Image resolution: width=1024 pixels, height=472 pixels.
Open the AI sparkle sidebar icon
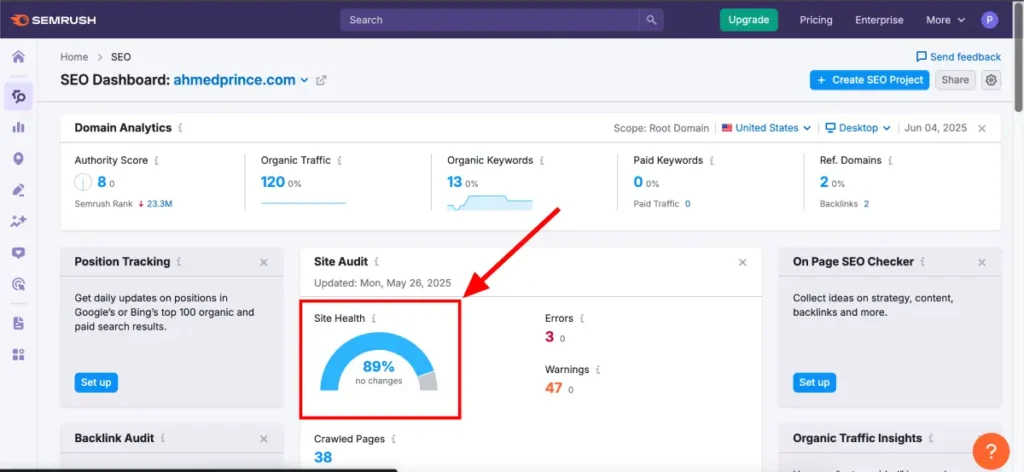pos(18,221)
